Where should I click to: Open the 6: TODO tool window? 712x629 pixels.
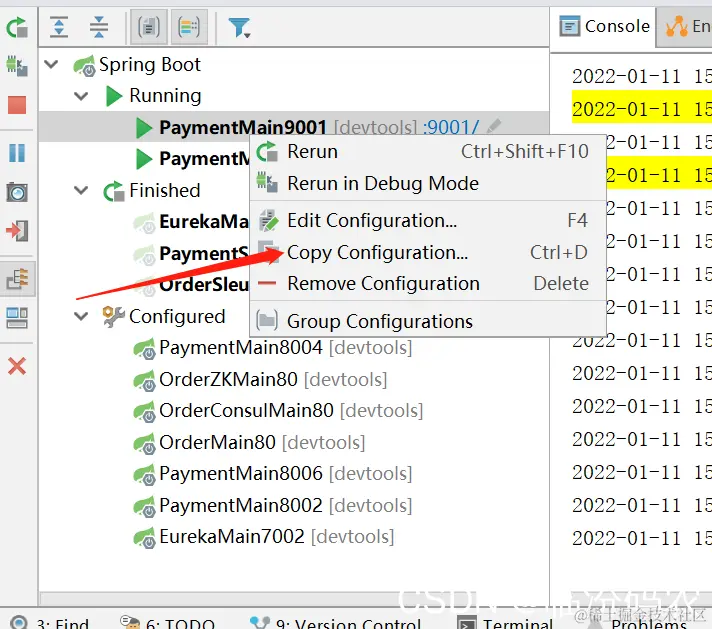point(167,622)
